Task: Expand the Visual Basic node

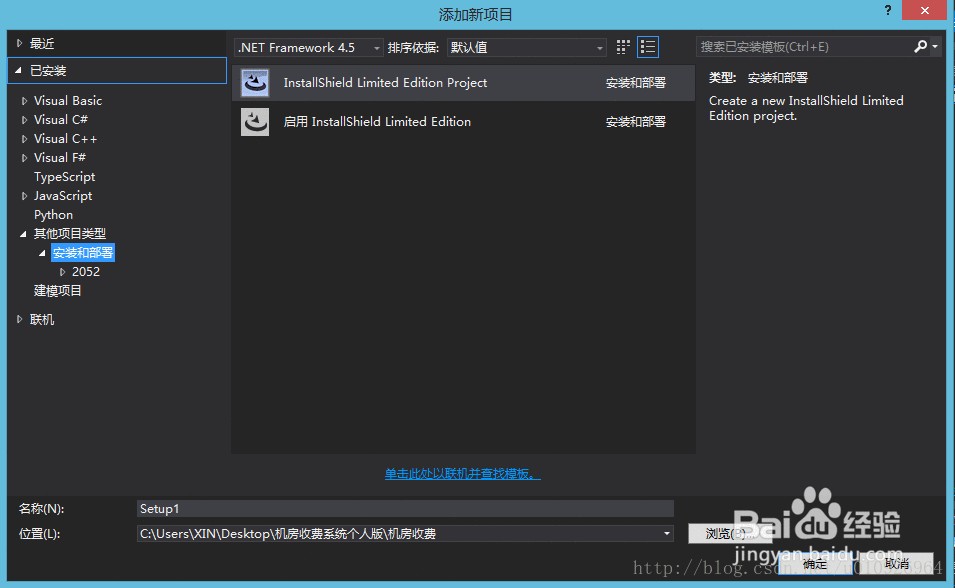Action: 24,101
